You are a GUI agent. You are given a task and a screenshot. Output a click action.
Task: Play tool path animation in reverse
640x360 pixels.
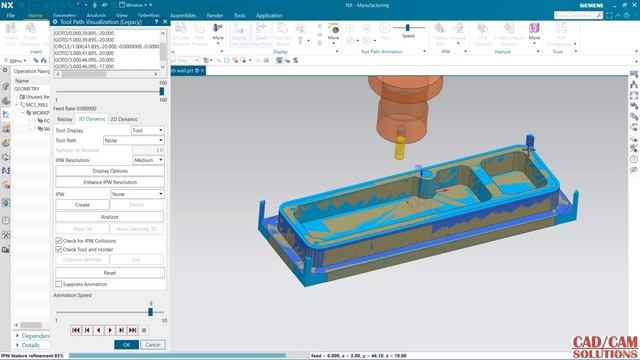[x=99, y=330]
